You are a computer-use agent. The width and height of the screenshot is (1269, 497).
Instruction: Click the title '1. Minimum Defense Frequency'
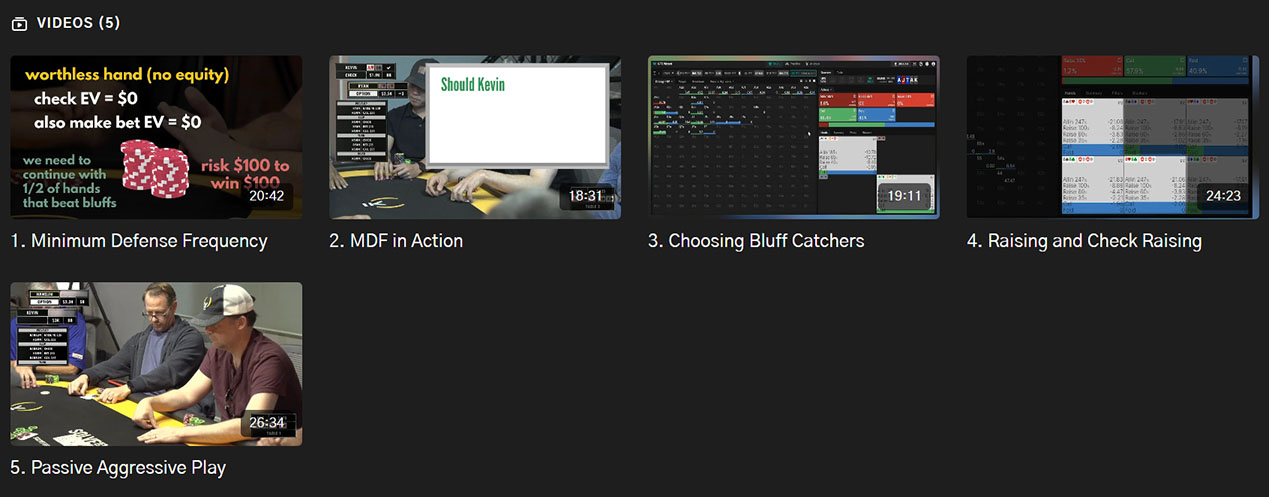[140, 241]
